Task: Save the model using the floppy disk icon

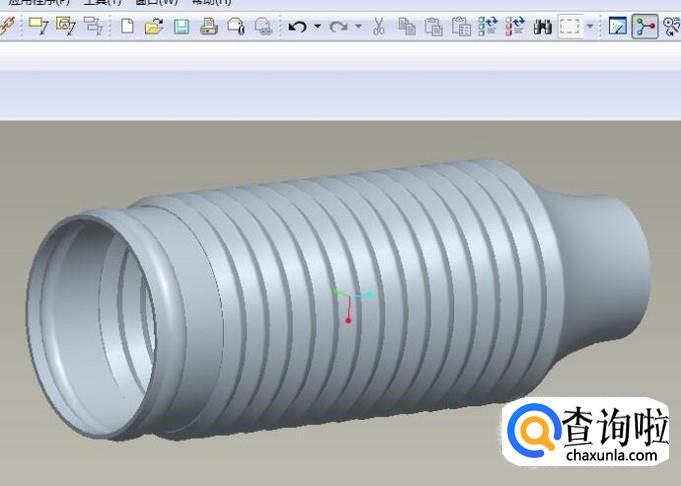Action: pyautogui.click(x=181, y=27)
